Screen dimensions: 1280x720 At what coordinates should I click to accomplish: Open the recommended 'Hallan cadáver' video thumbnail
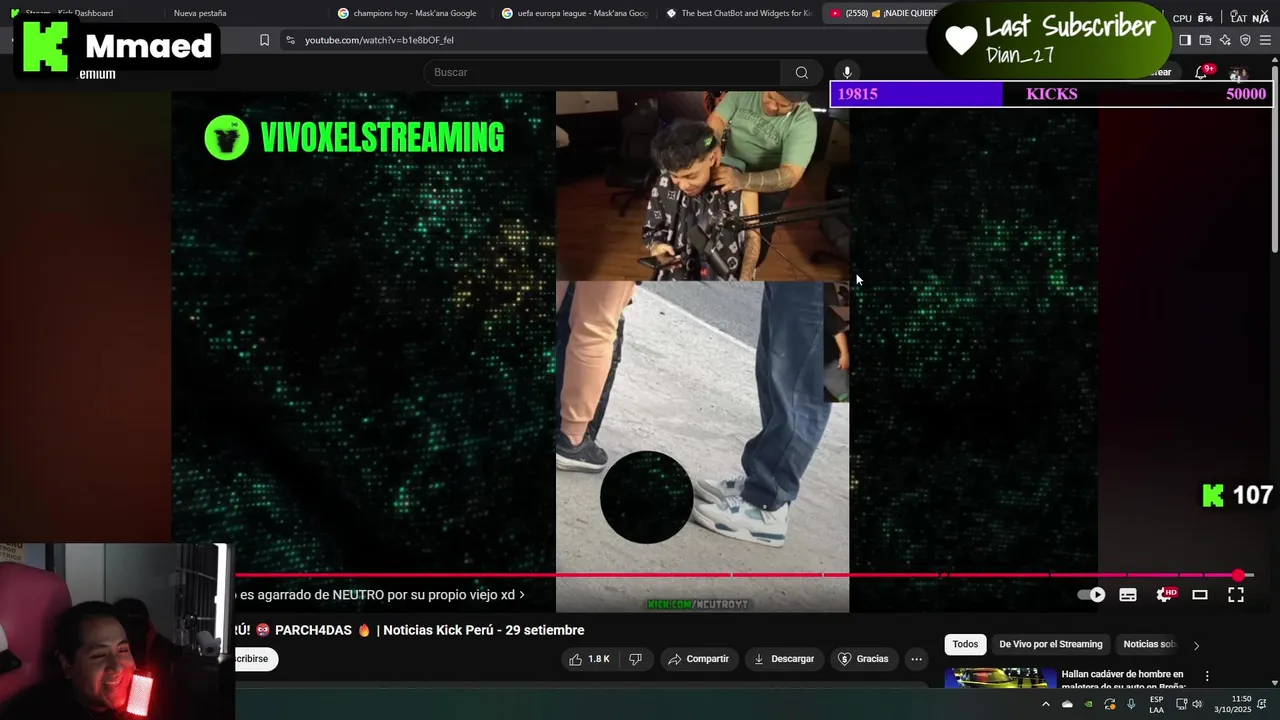1000,679
